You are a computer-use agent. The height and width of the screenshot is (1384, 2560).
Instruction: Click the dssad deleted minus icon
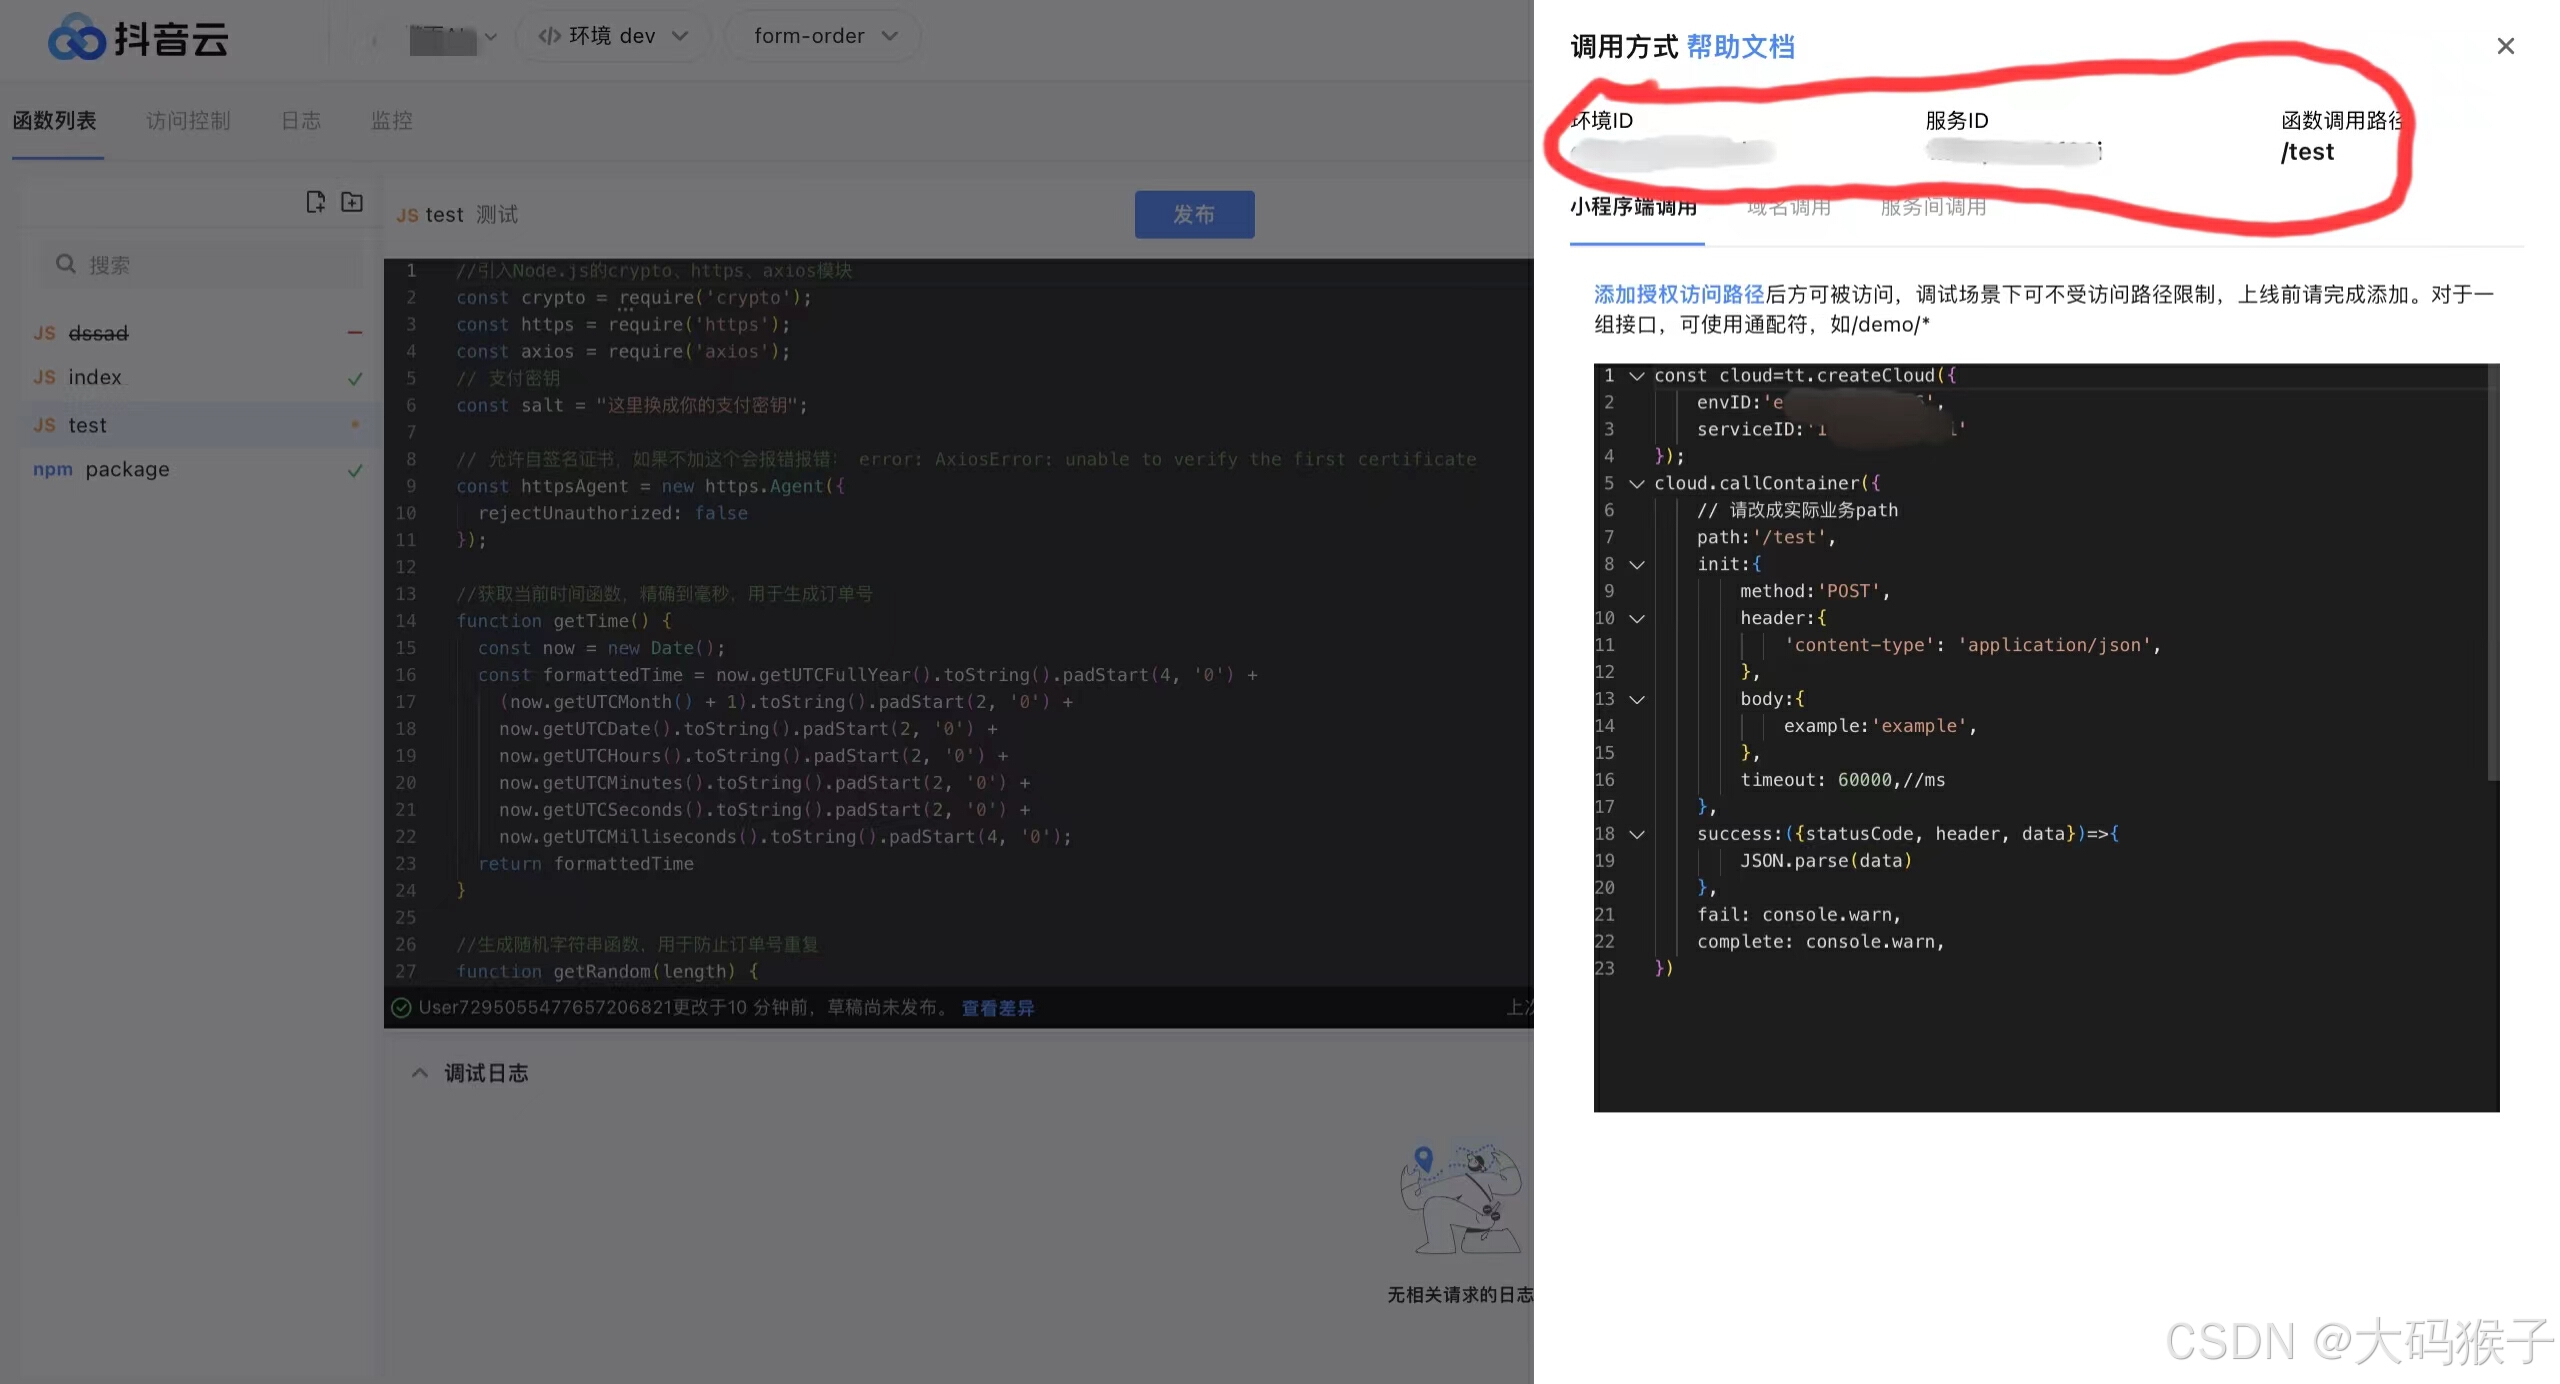355,332
